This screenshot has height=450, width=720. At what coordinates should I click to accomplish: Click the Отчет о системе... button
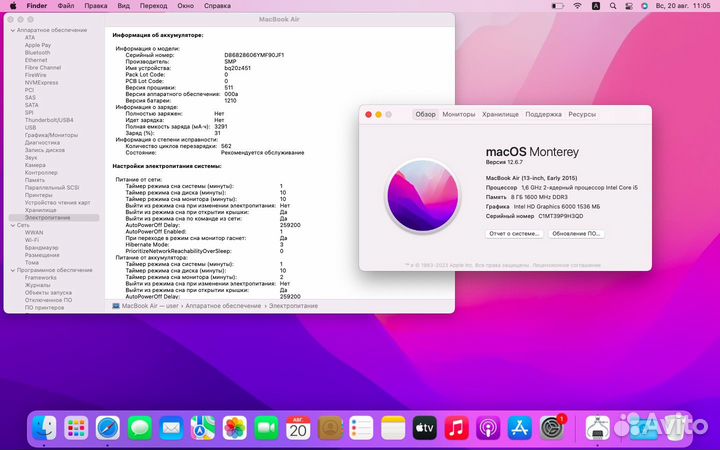(514, 234)
